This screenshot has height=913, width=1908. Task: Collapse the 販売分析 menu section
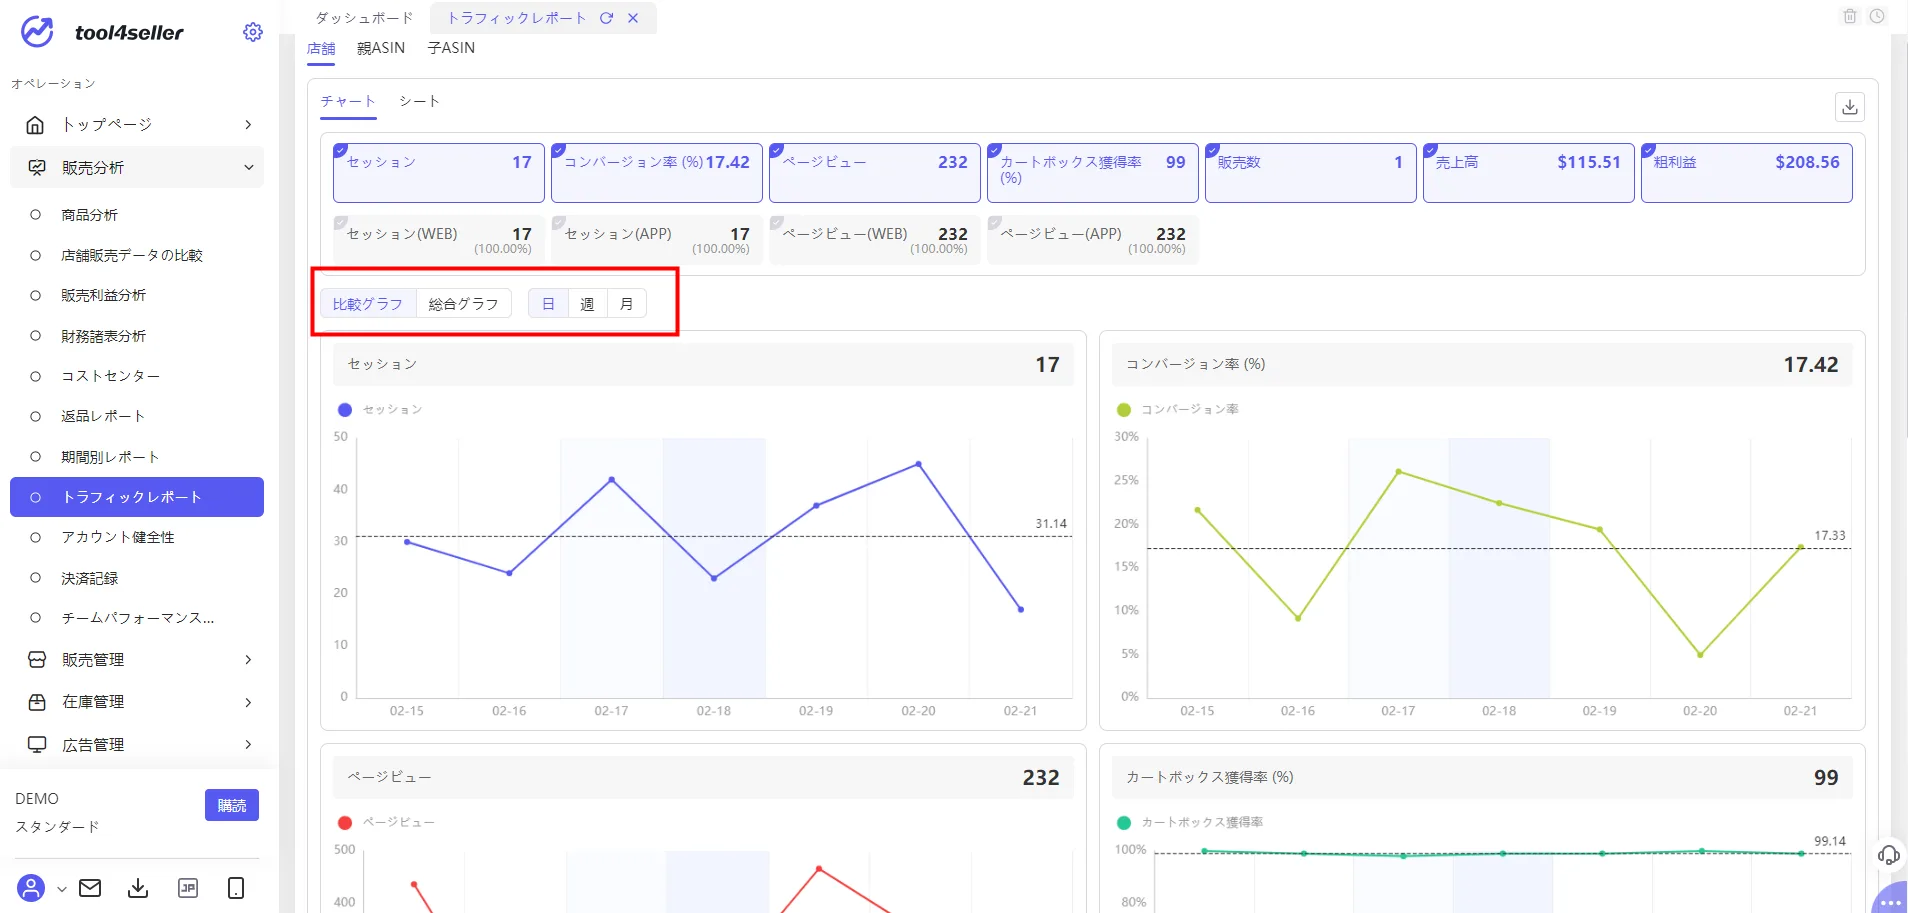pyautogui.click(x=137, y=167)
